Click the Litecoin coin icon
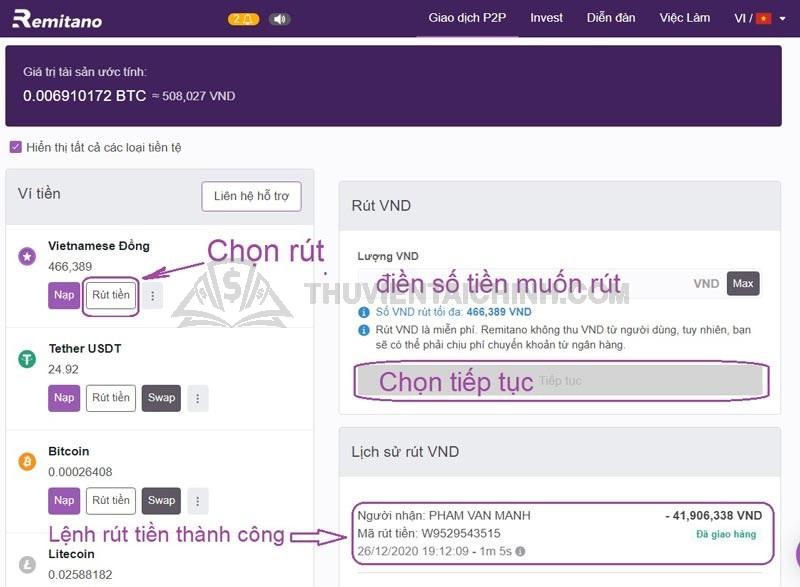 (x=27, y=565)
